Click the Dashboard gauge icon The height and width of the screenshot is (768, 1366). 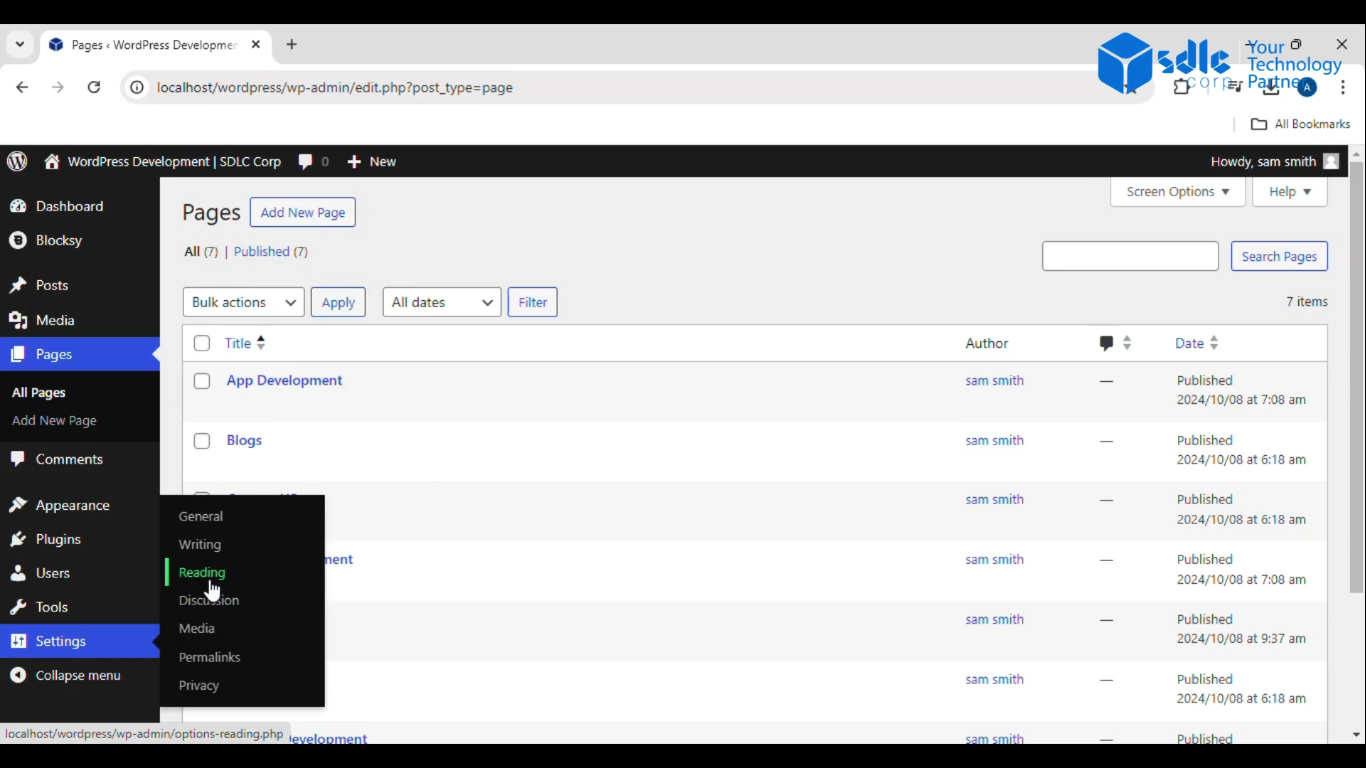tap(18, 206)
